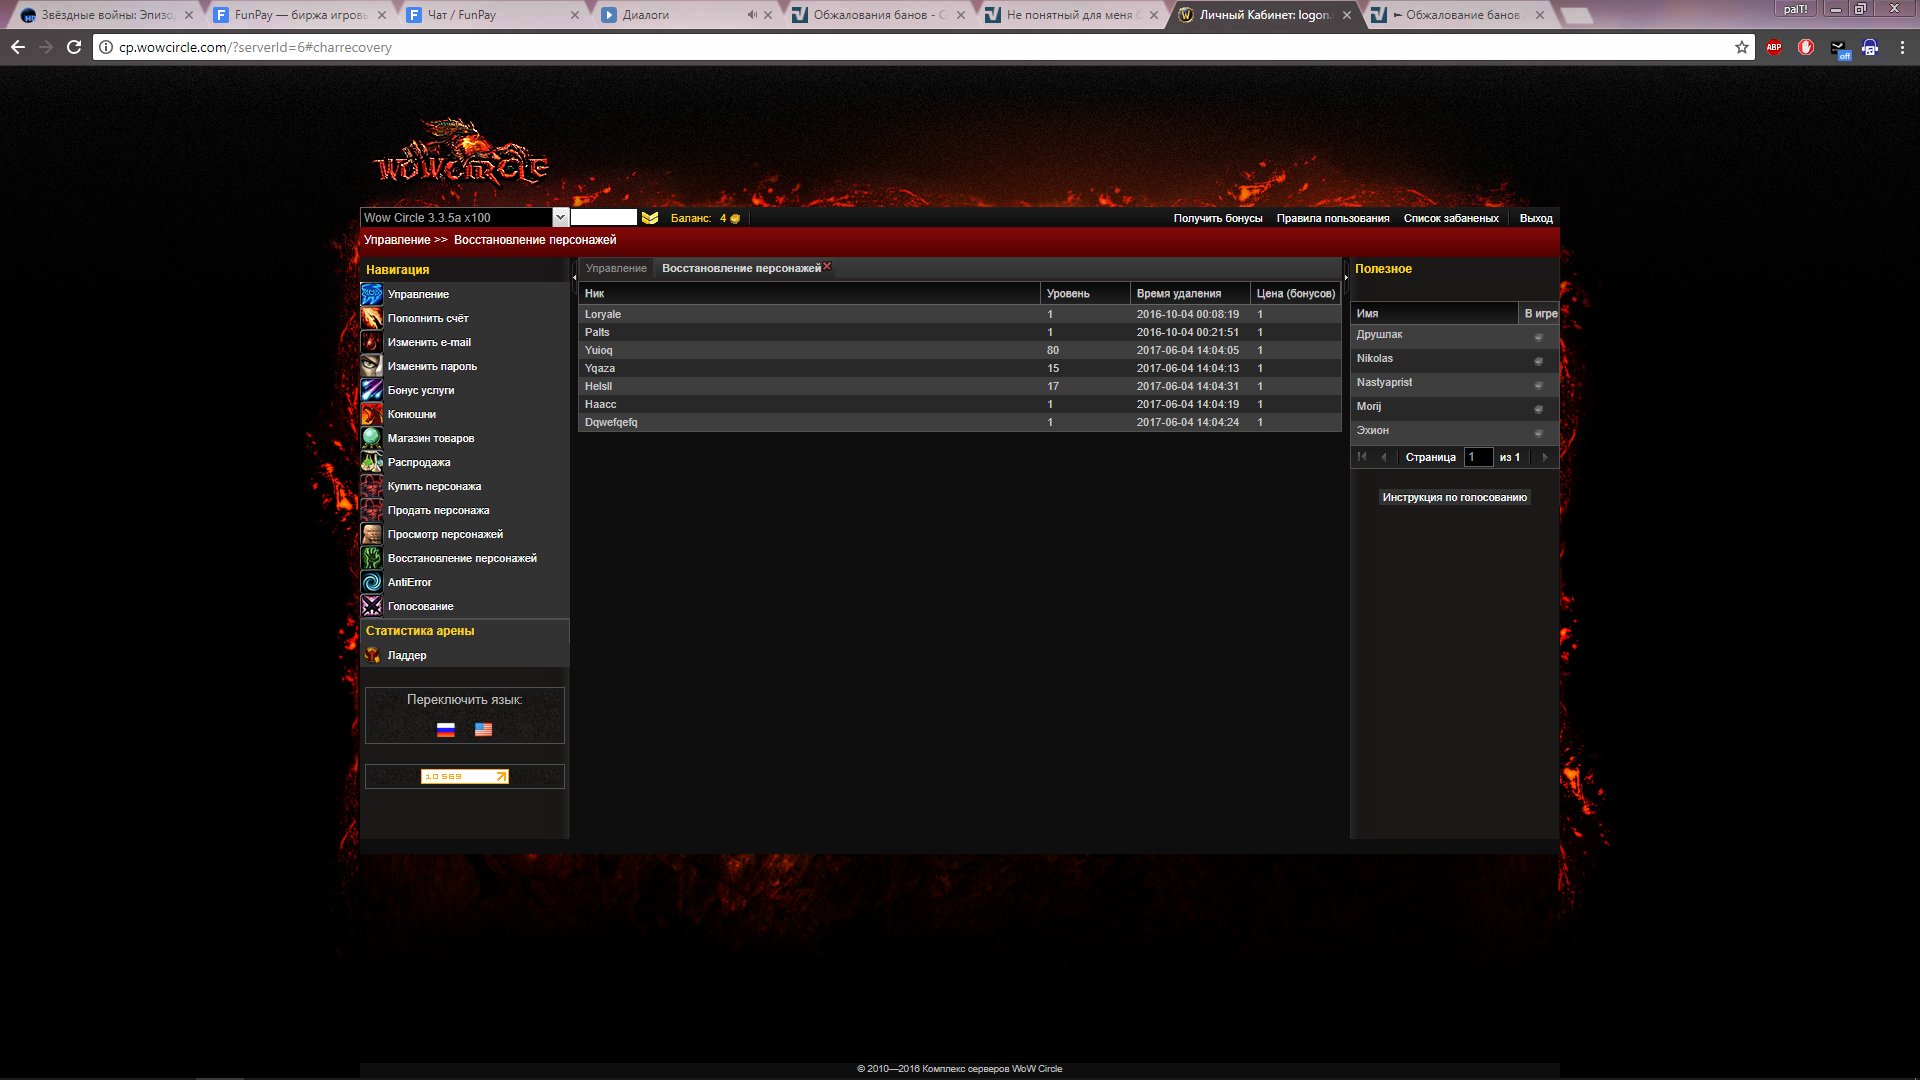This screenshot has width=1920, height=1080.
Task: Click the Ладдер arena icon
Action: coord(372,655)
